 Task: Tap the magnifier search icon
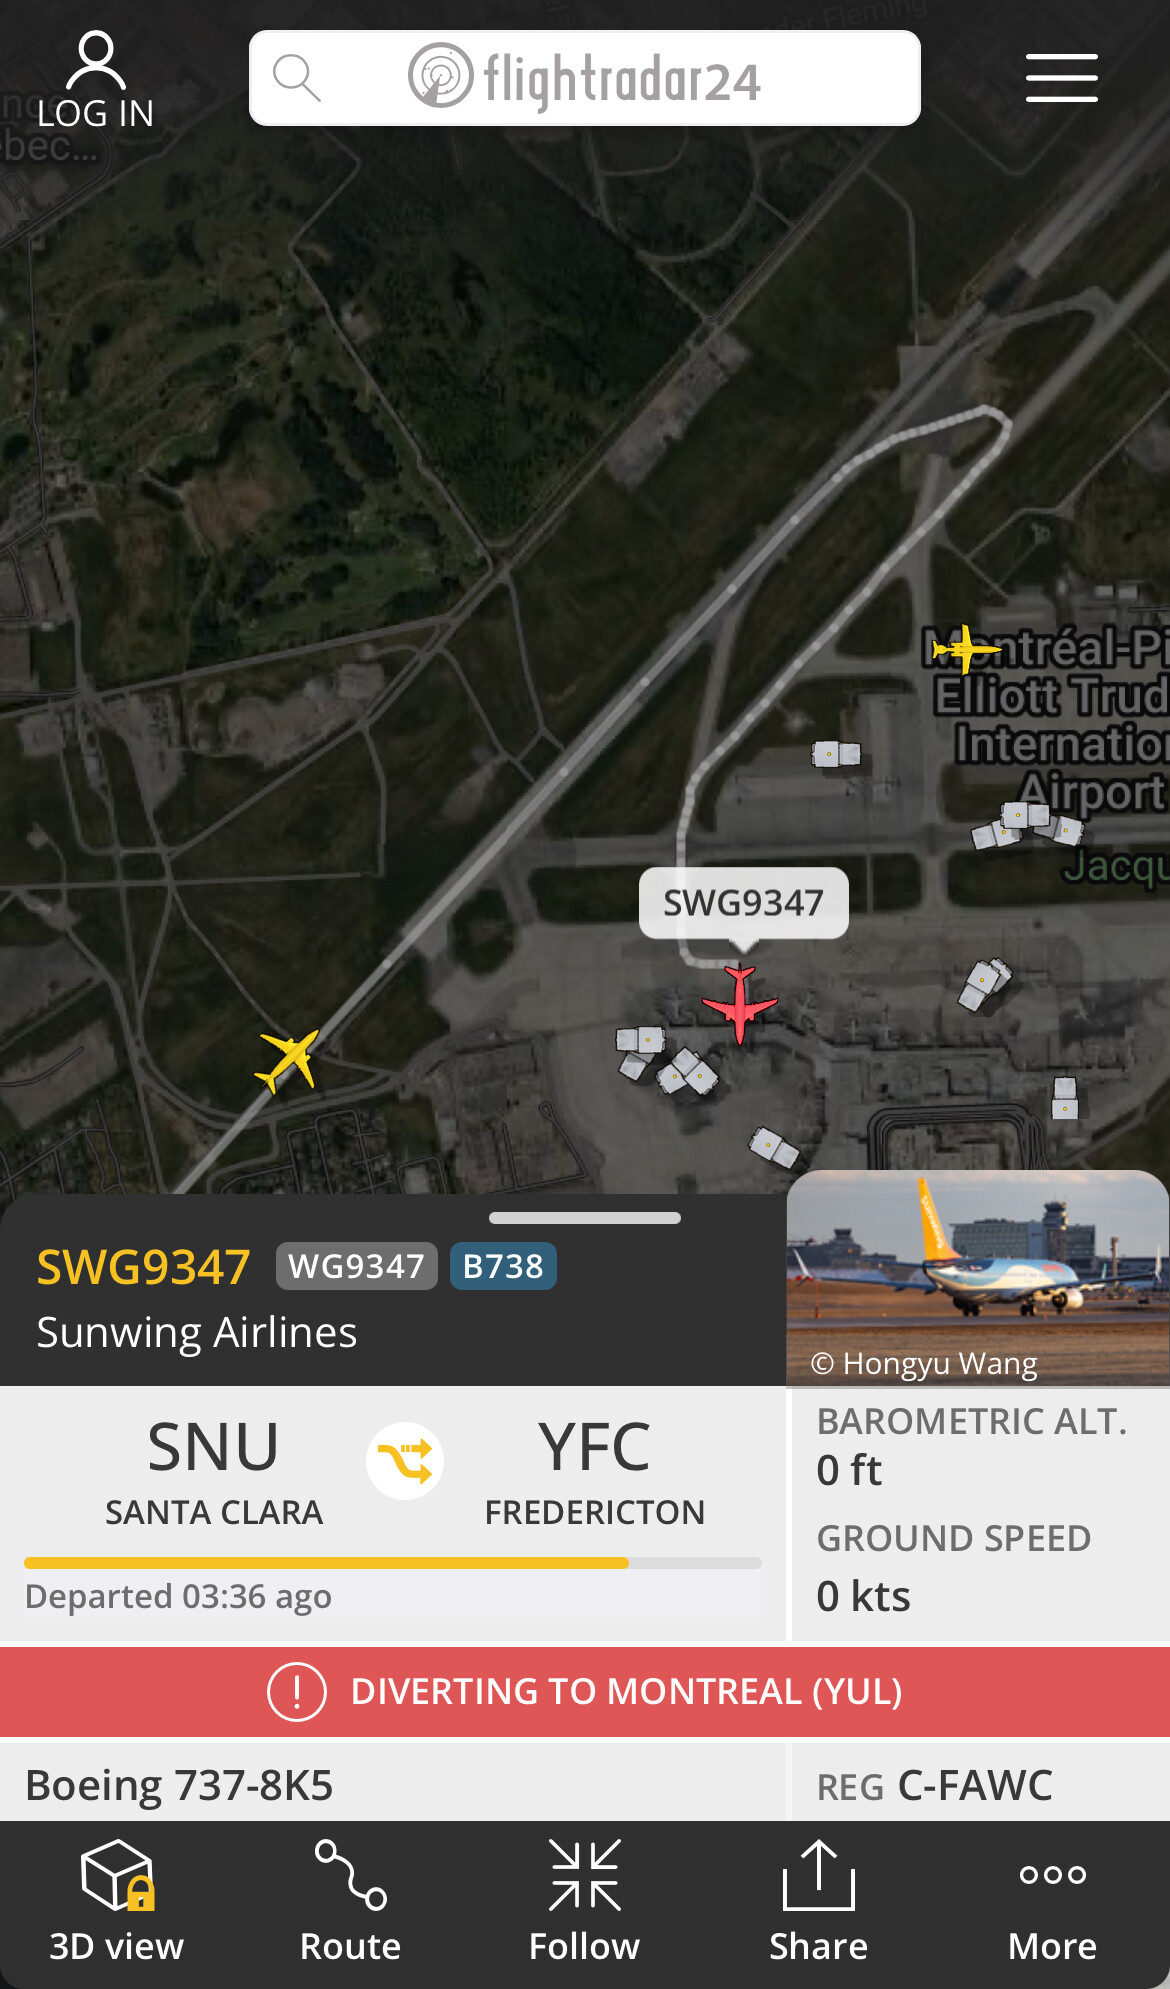(x=296, y=78)
